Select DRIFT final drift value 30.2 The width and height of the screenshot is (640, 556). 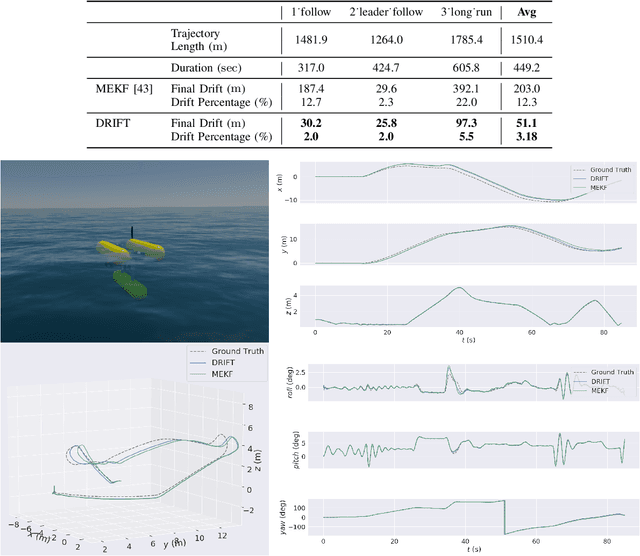point(311,123)
